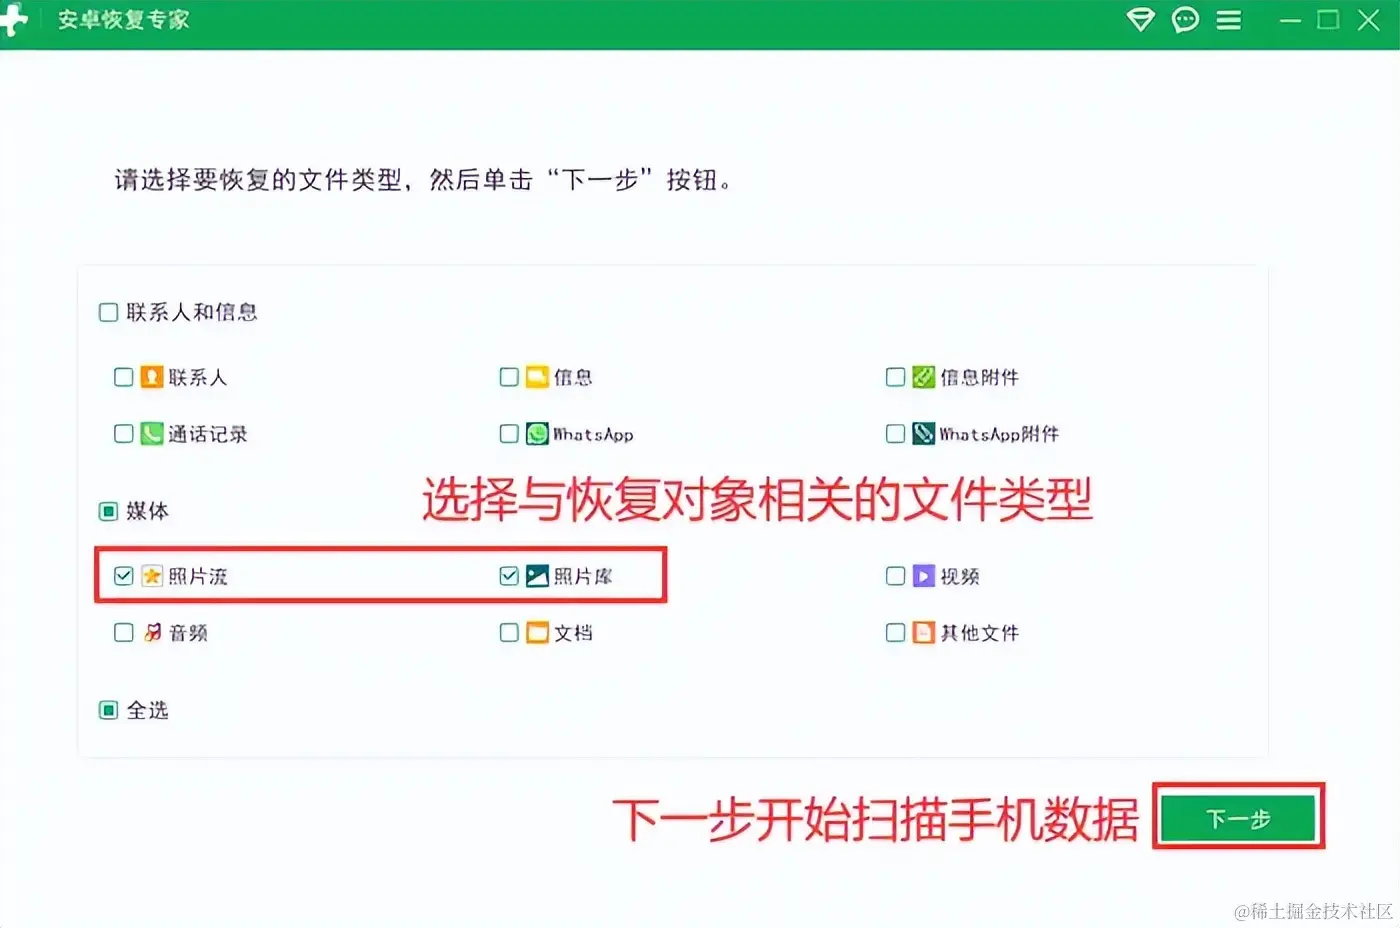
Task: Click the green 信息附件 attachment icon
Action: [923, 377]
